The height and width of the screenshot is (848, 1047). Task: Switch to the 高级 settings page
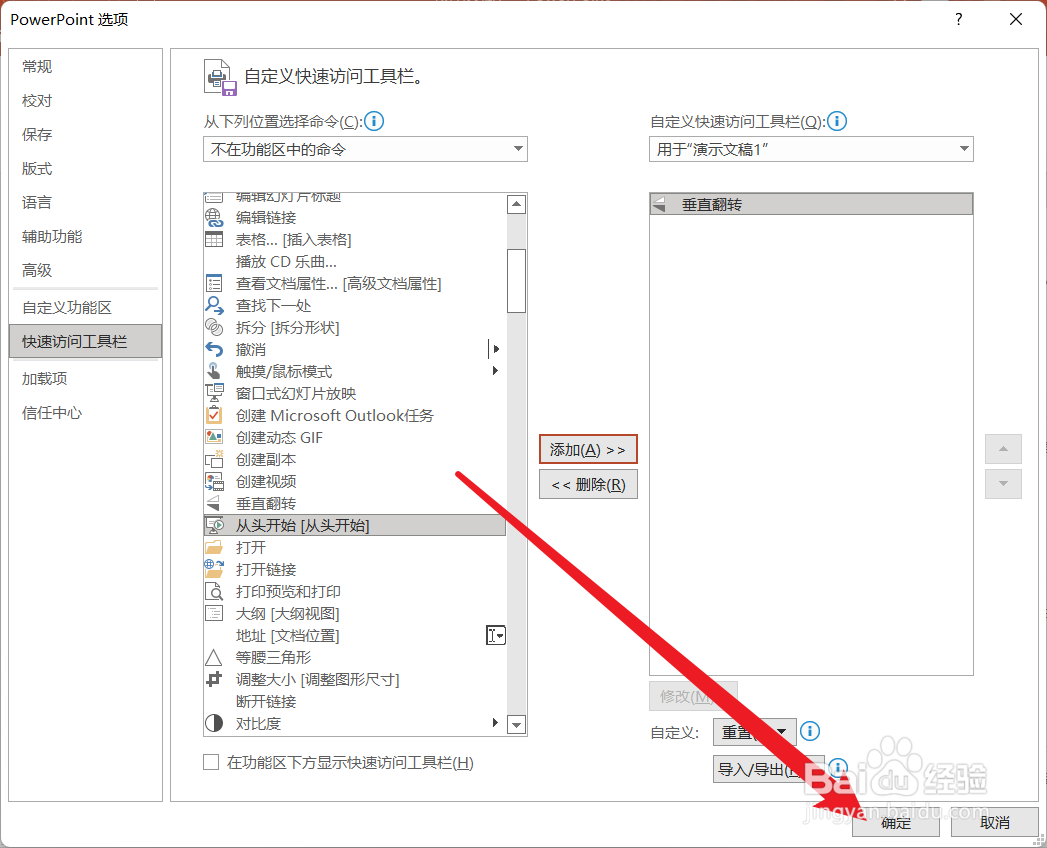coord(36,270)
